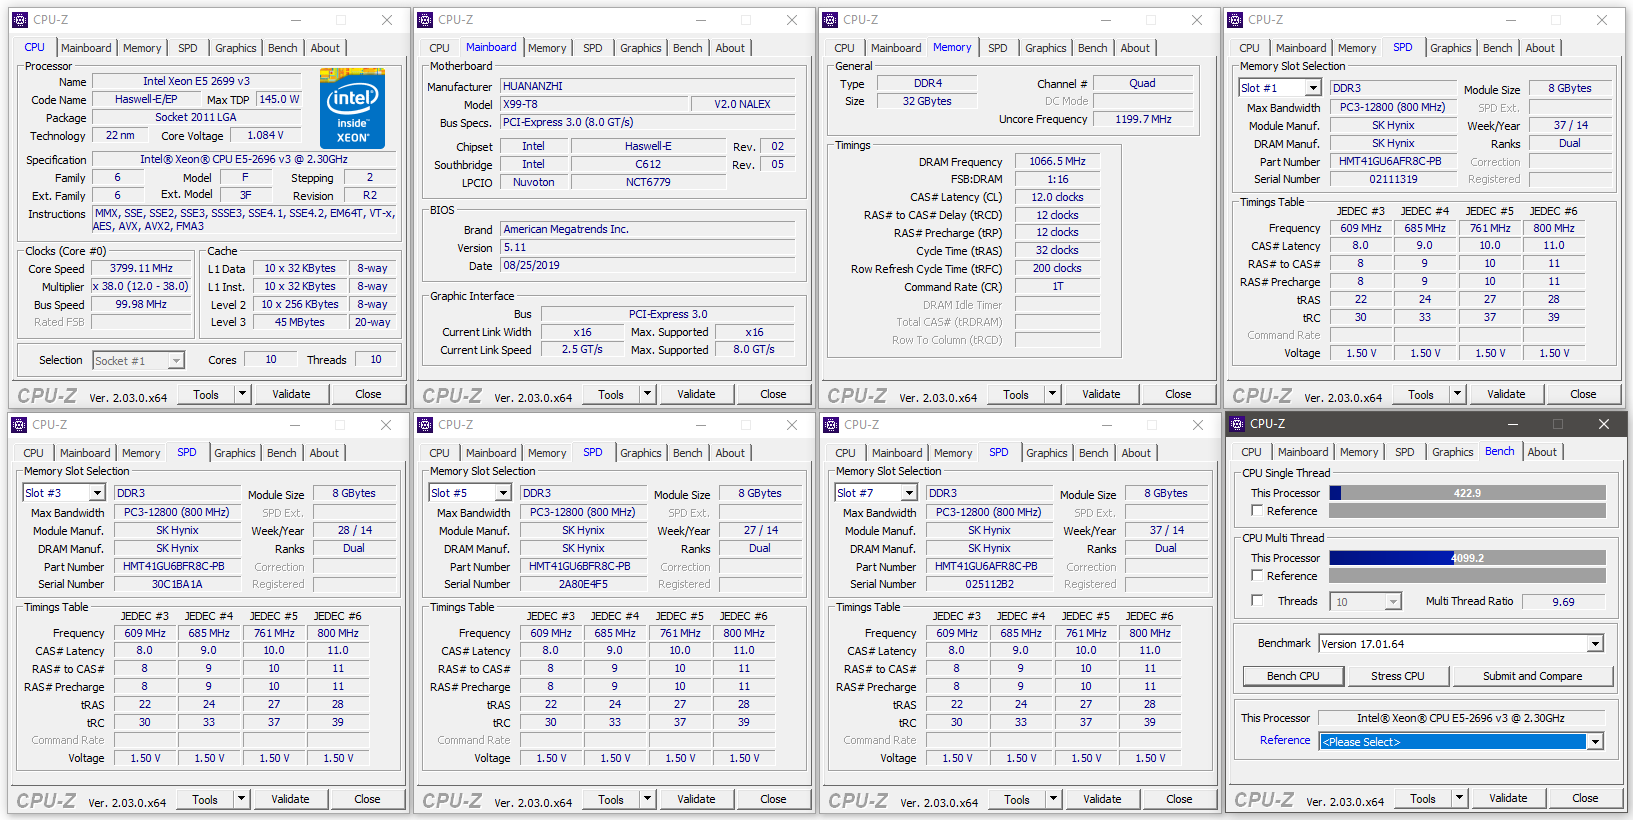Open the Reference <Please Select> dropdown

pos(1595,742)
